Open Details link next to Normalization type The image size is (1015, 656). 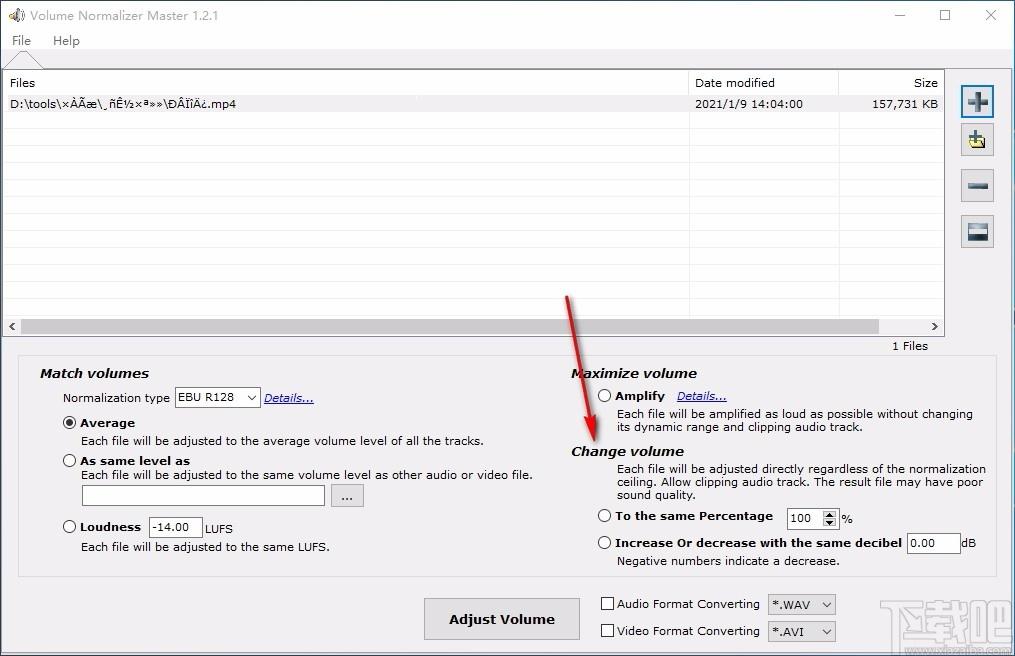tap(289, 398)
